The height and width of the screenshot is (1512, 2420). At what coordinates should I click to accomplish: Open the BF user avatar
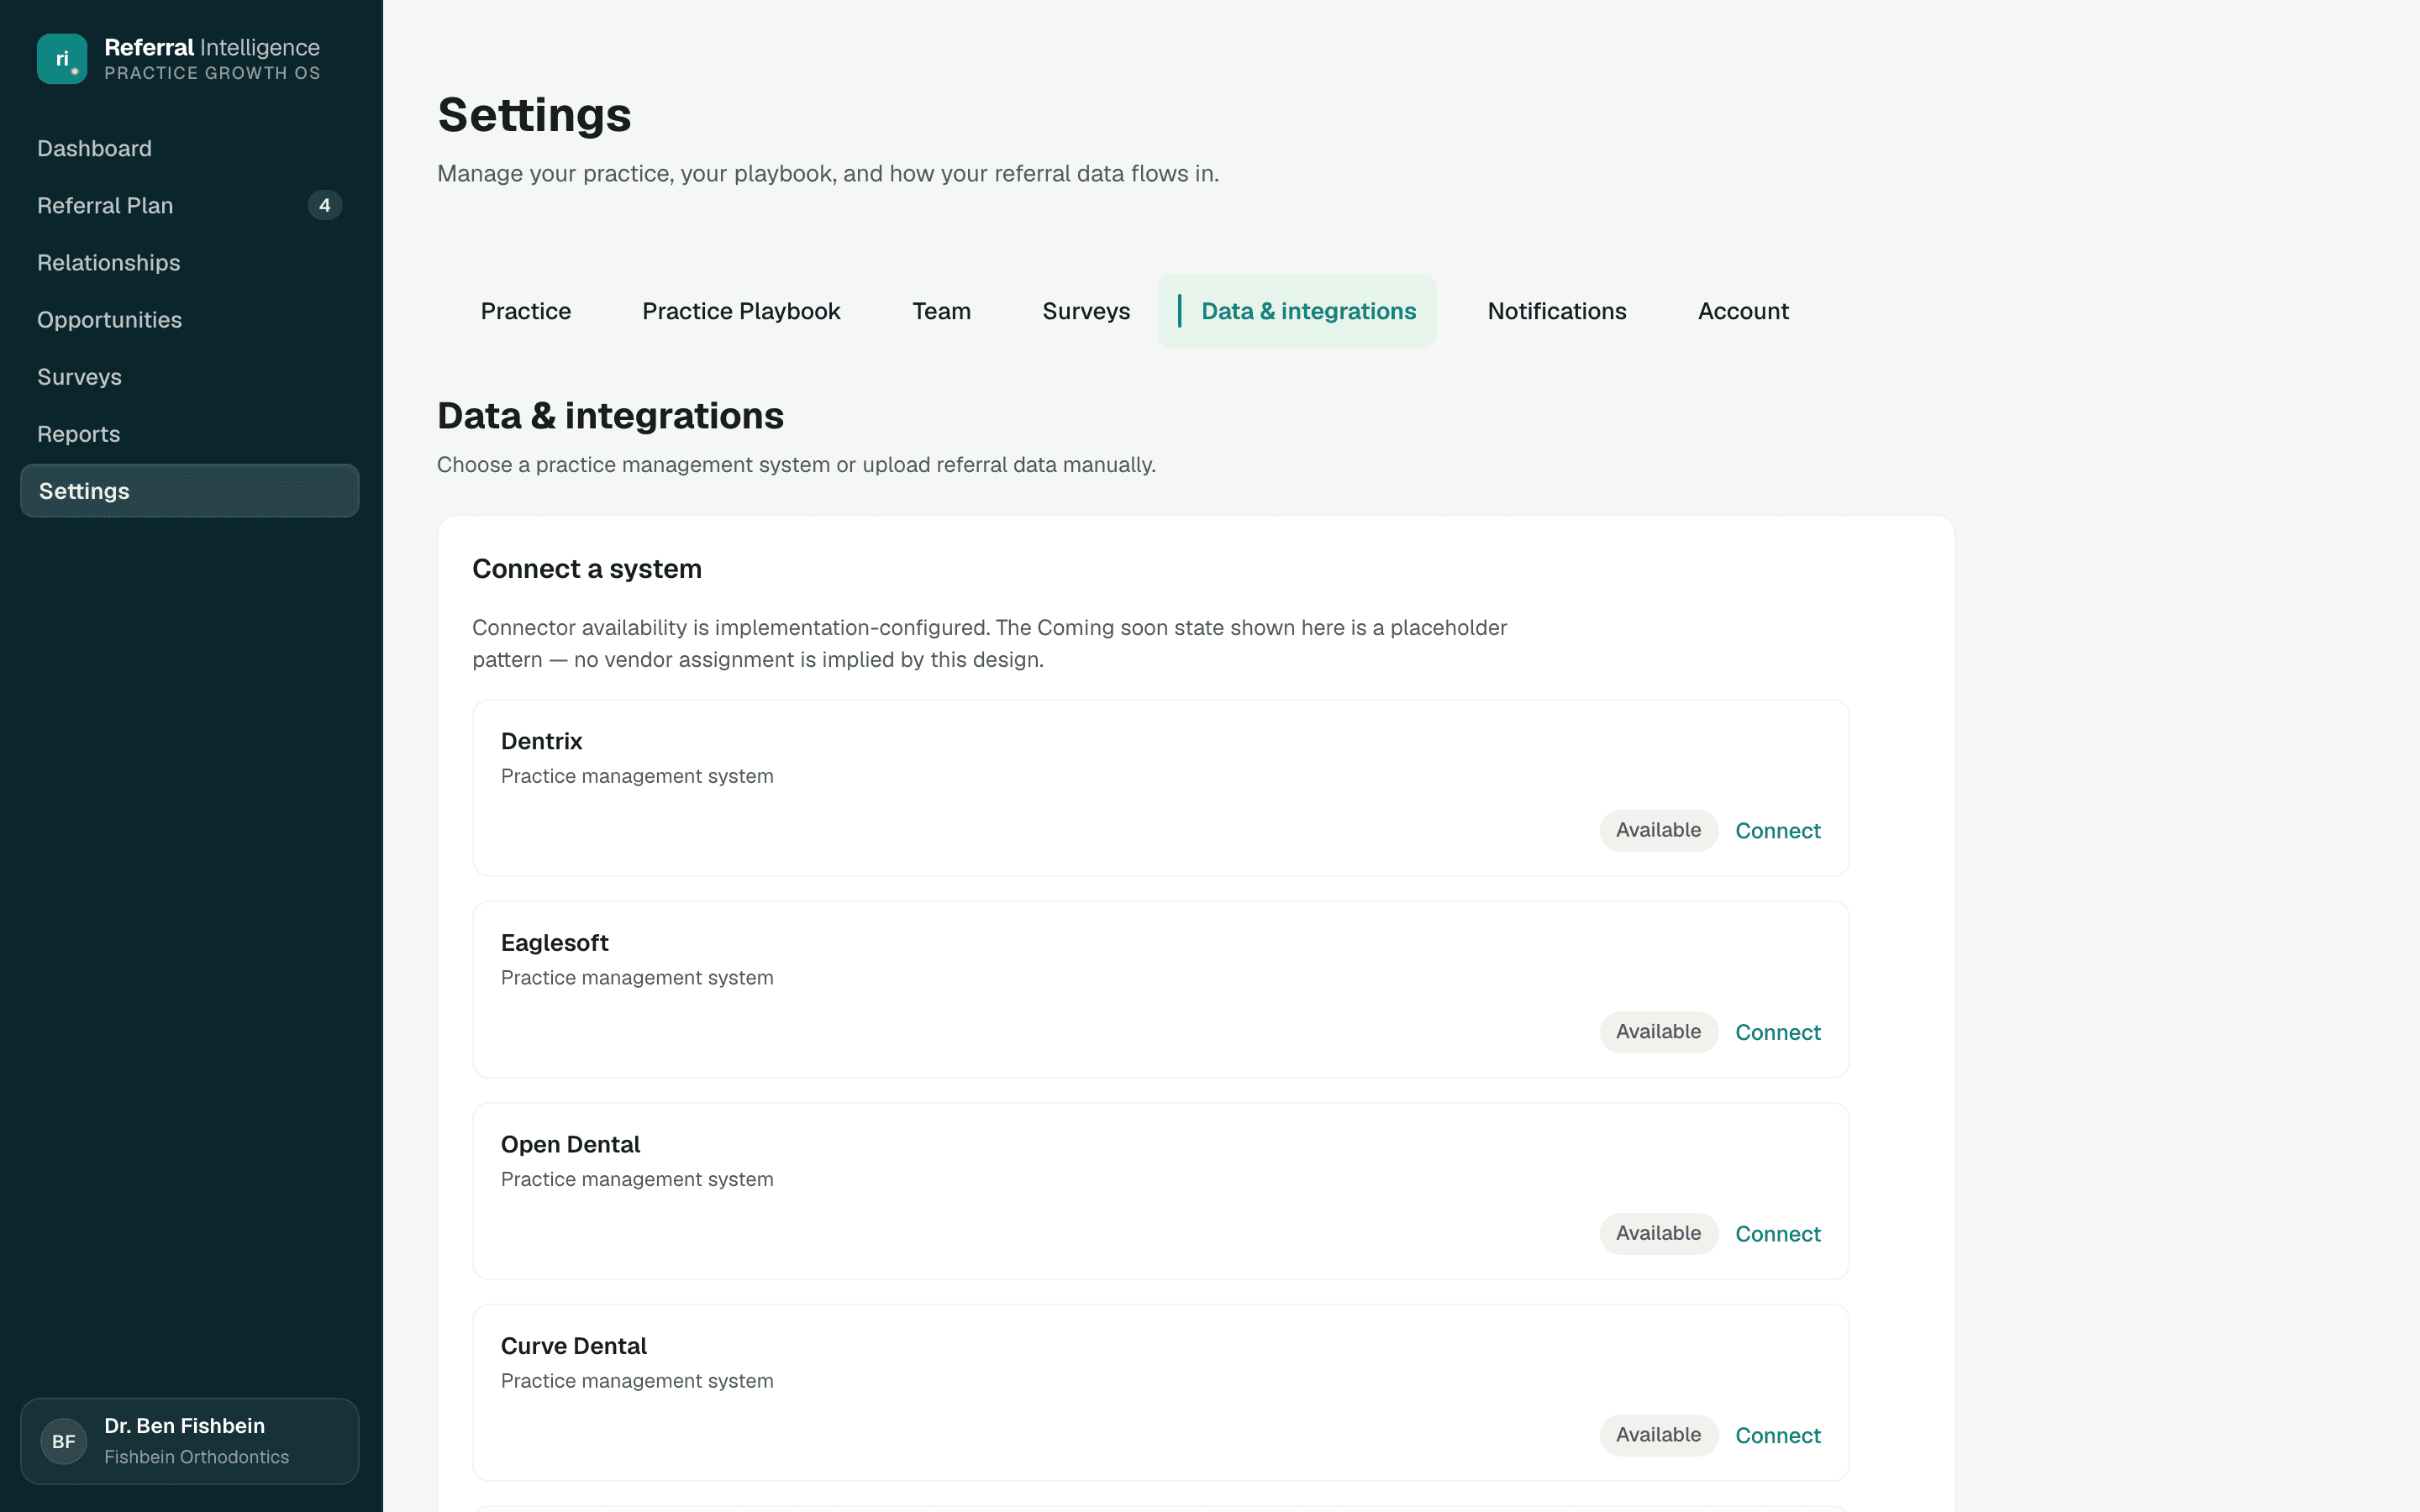[63, 1441]
